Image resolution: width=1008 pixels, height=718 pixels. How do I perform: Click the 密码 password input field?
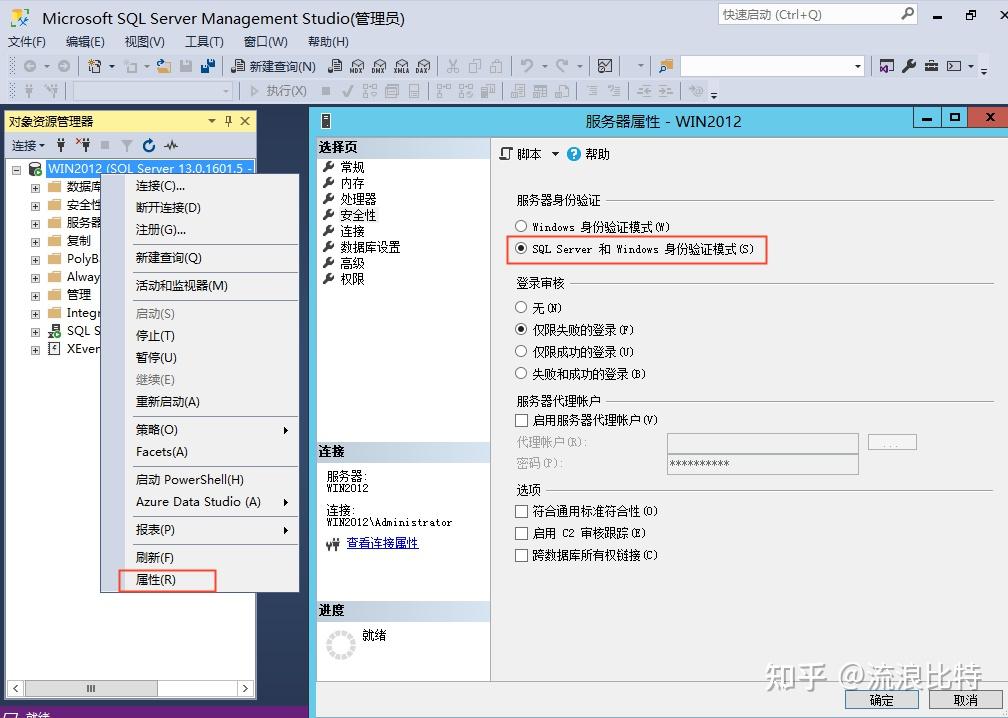point(762,464)
